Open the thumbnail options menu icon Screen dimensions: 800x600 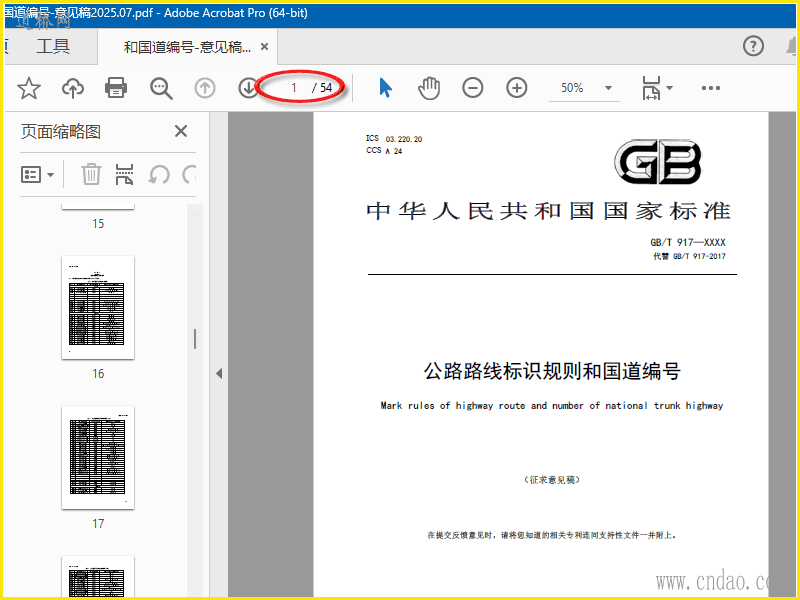pyautogui.click(x=37, y=174)
